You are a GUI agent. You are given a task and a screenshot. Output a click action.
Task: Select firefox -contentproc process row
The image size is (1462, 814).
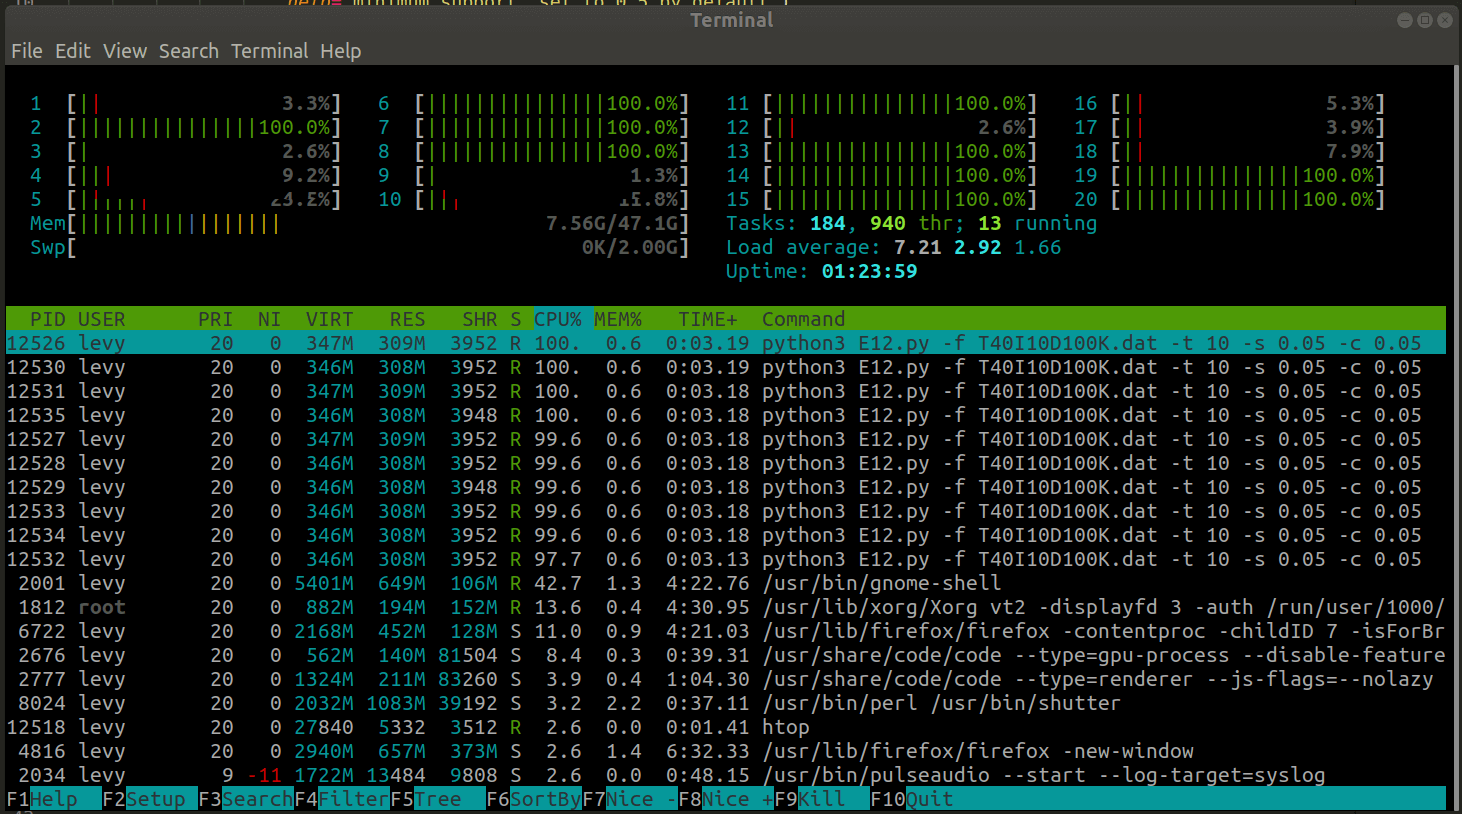[x=726, y=631]
